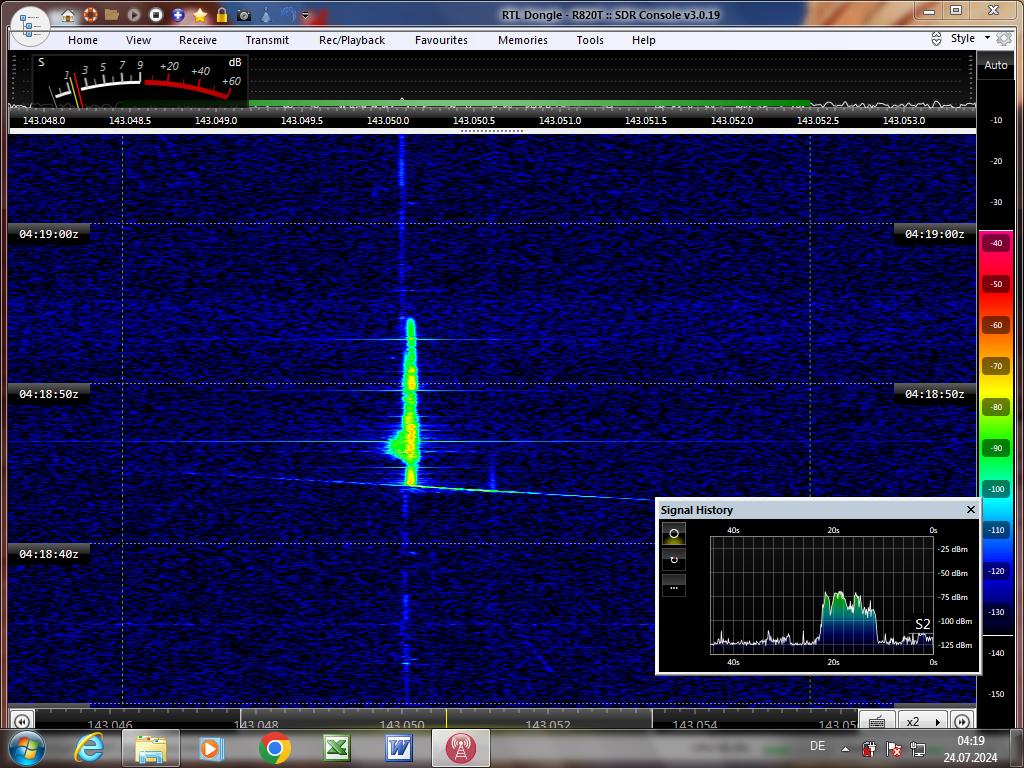
Task: Open the Style dropdown menu
Action: (x=970, y=38)
